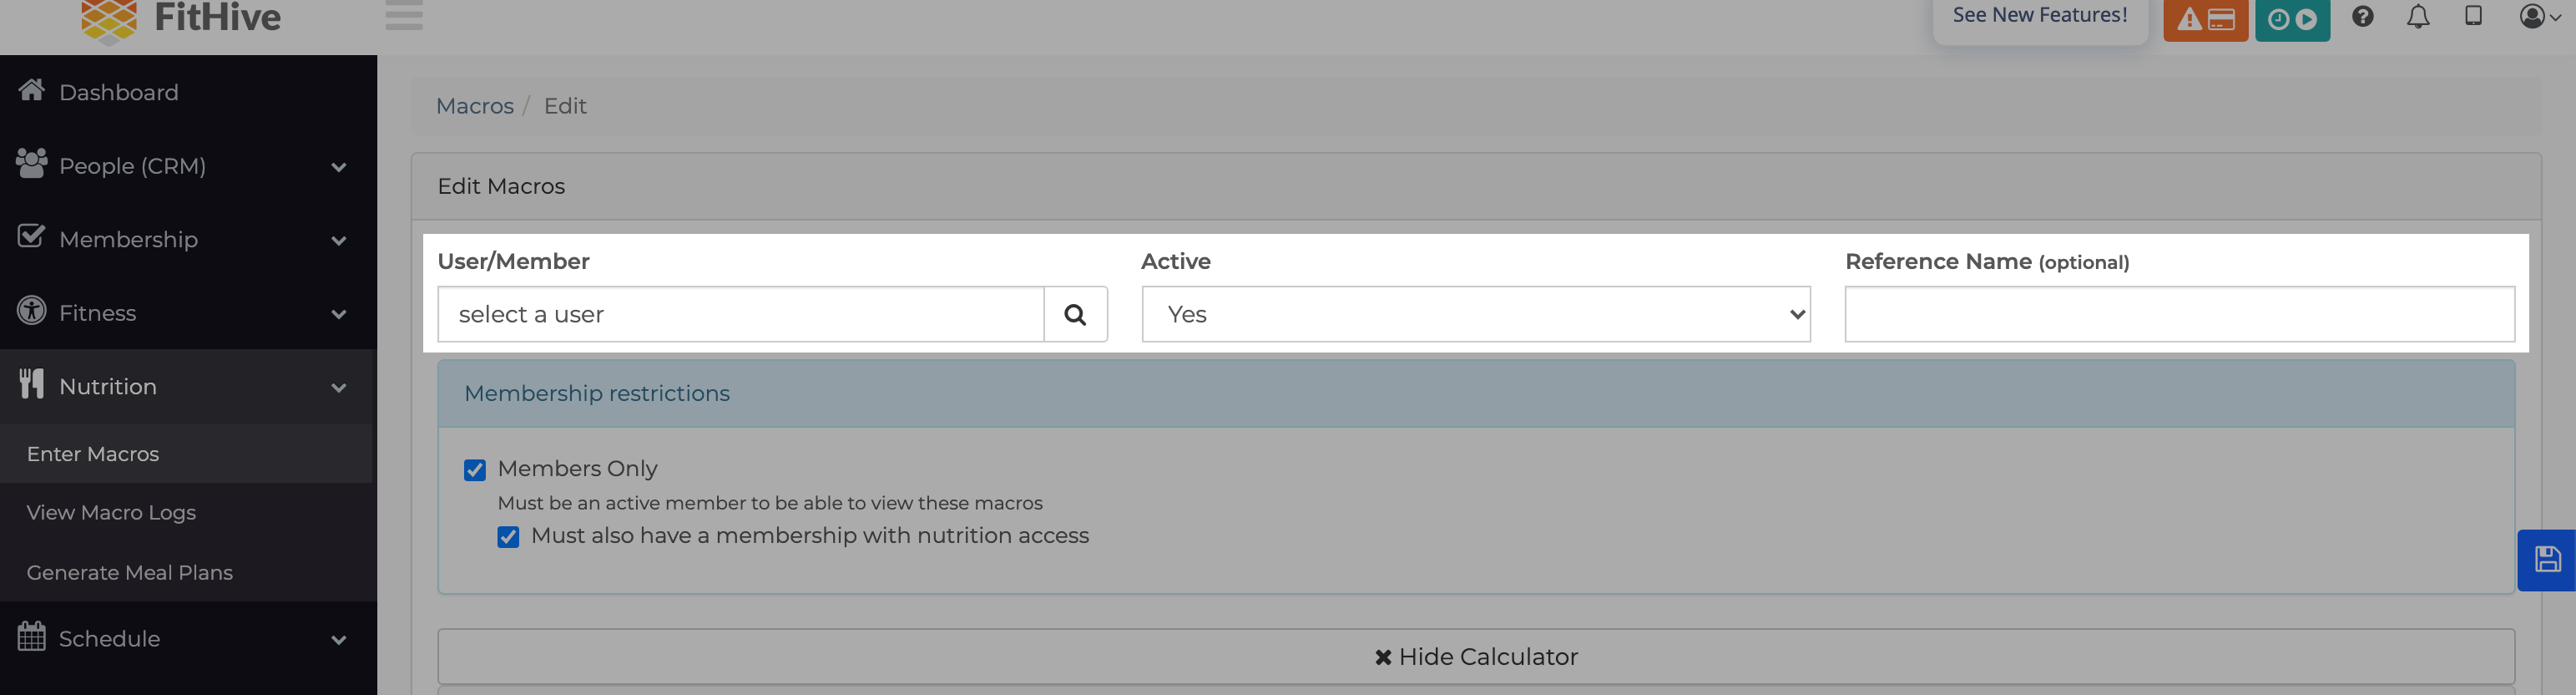Click the Edit Macros panel title
Viewport: 2576px width, 695px height.
(501, 186)
